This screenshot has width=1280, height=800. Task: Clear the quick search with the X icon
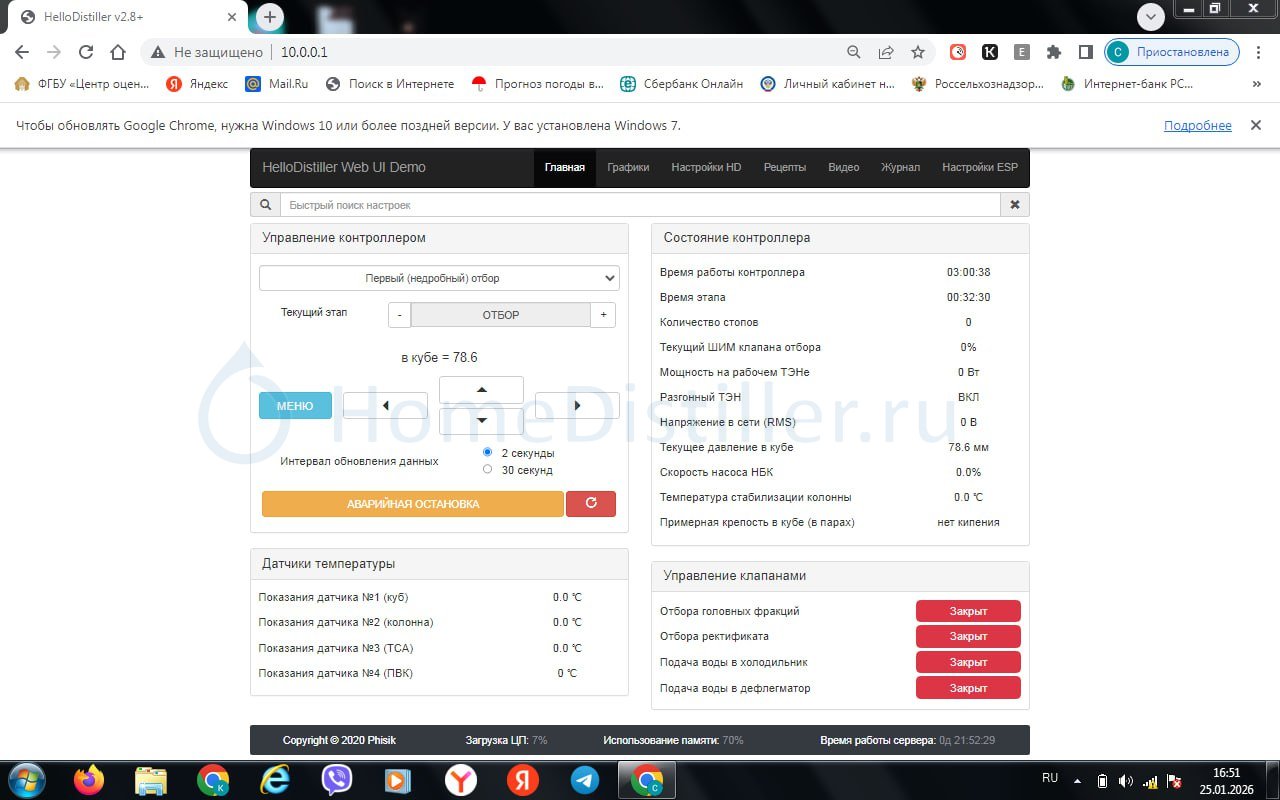pos(1014,205)
